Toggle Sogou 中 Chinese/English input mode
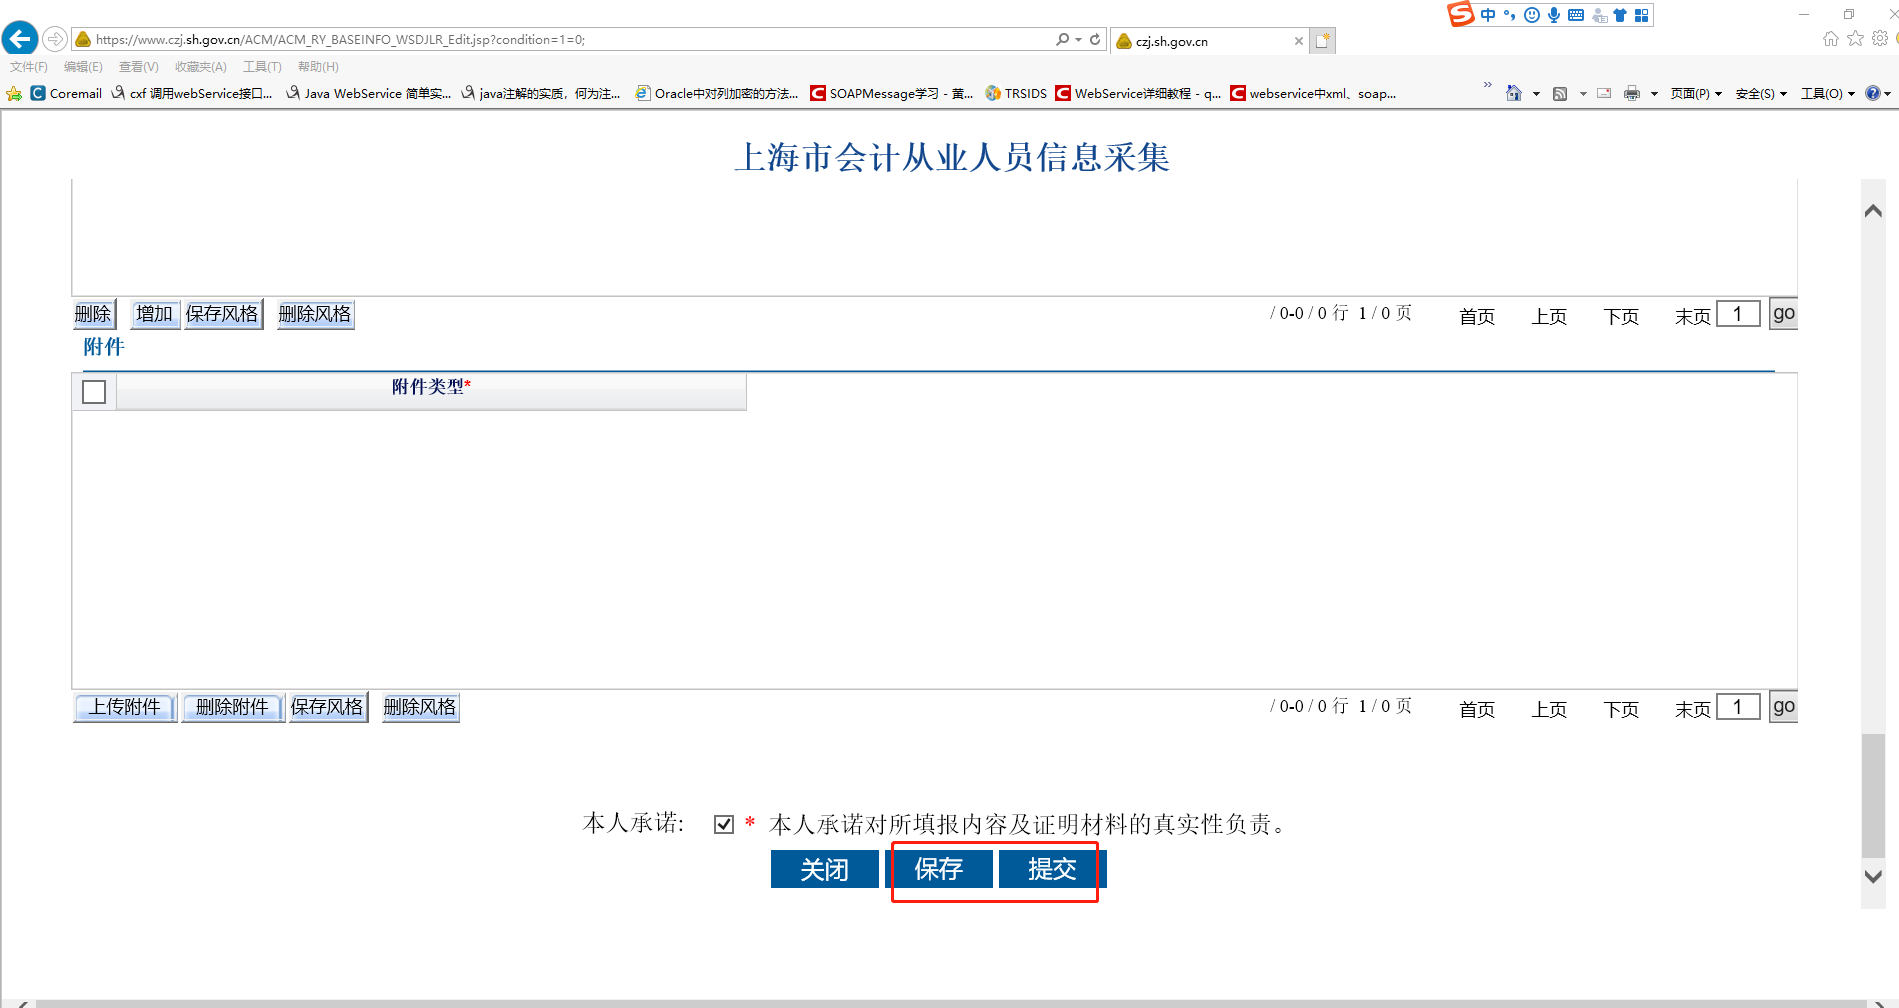The width and height of the screenshot is (1899, 1008). (1488, 15)
